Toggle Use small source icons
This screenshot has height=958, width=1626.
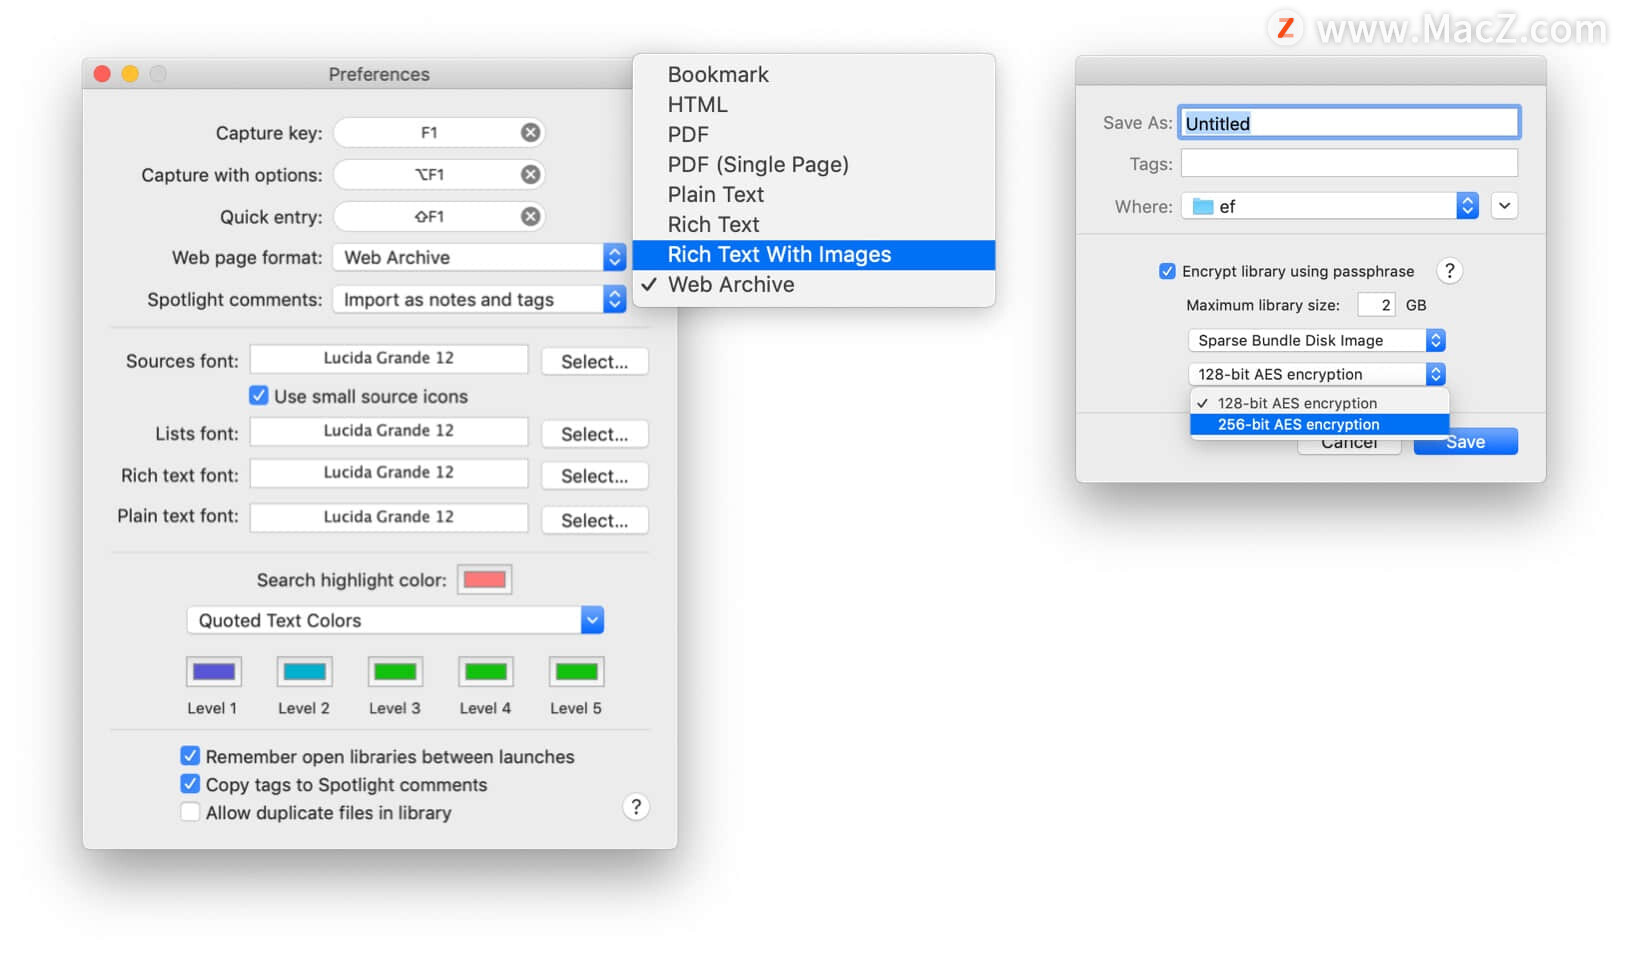(x=259, y=395)
